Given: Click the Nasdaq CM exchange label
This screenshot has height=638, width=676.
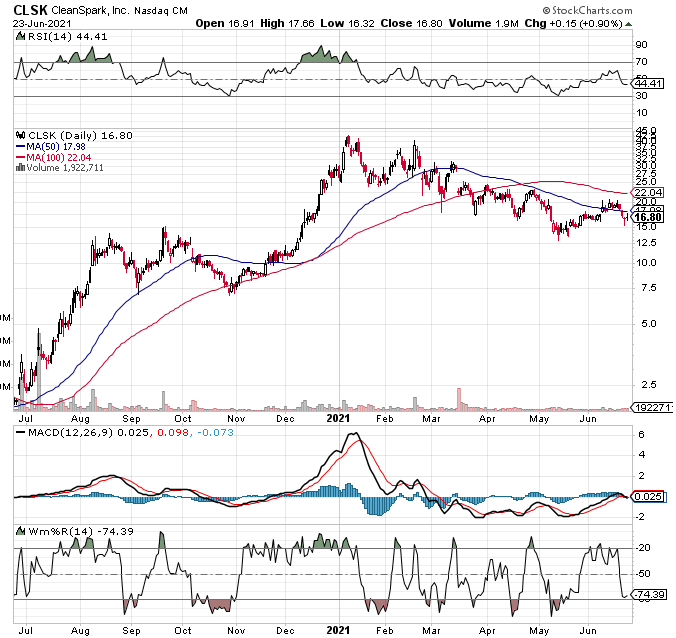Looking at the screenshot, I should click(x=161, y=11).
